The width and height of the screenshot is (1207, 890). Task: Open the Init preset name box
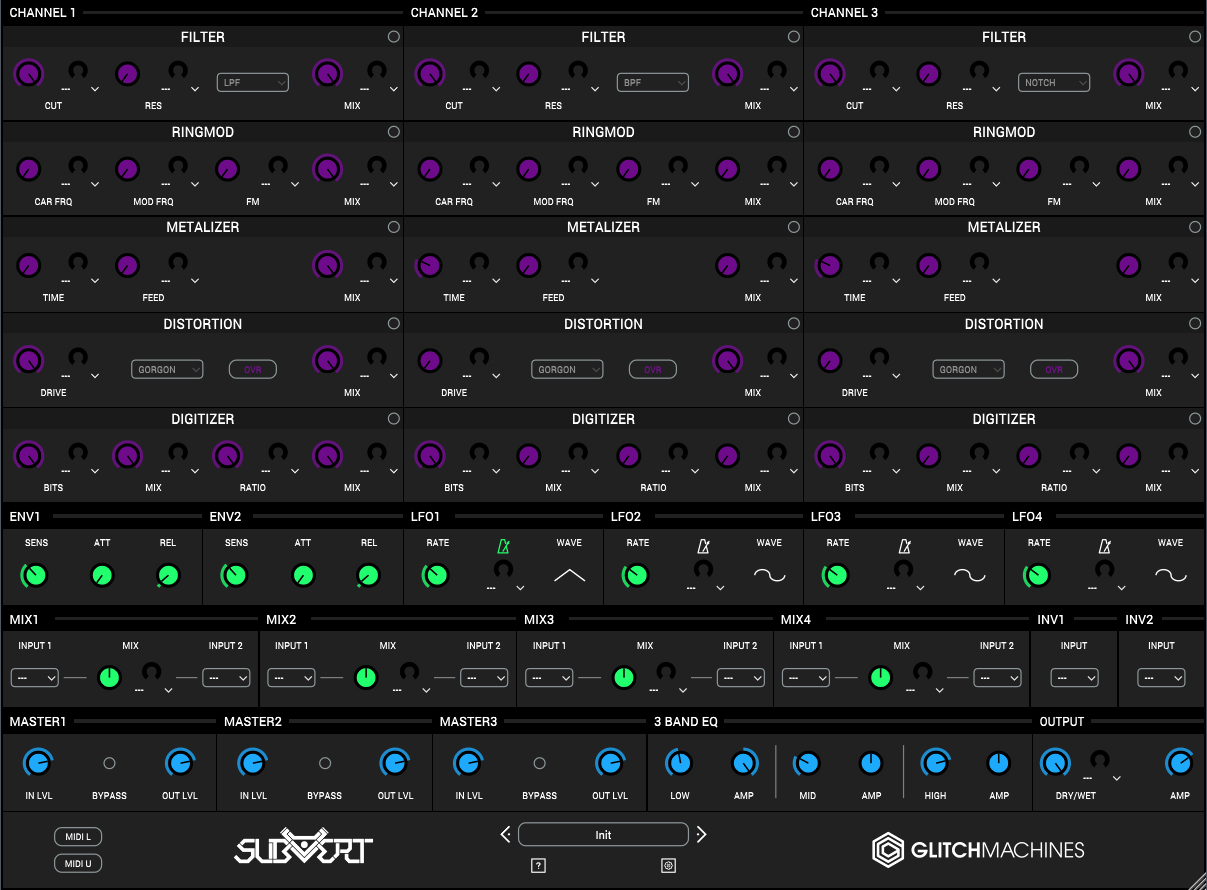pos(603,834)
